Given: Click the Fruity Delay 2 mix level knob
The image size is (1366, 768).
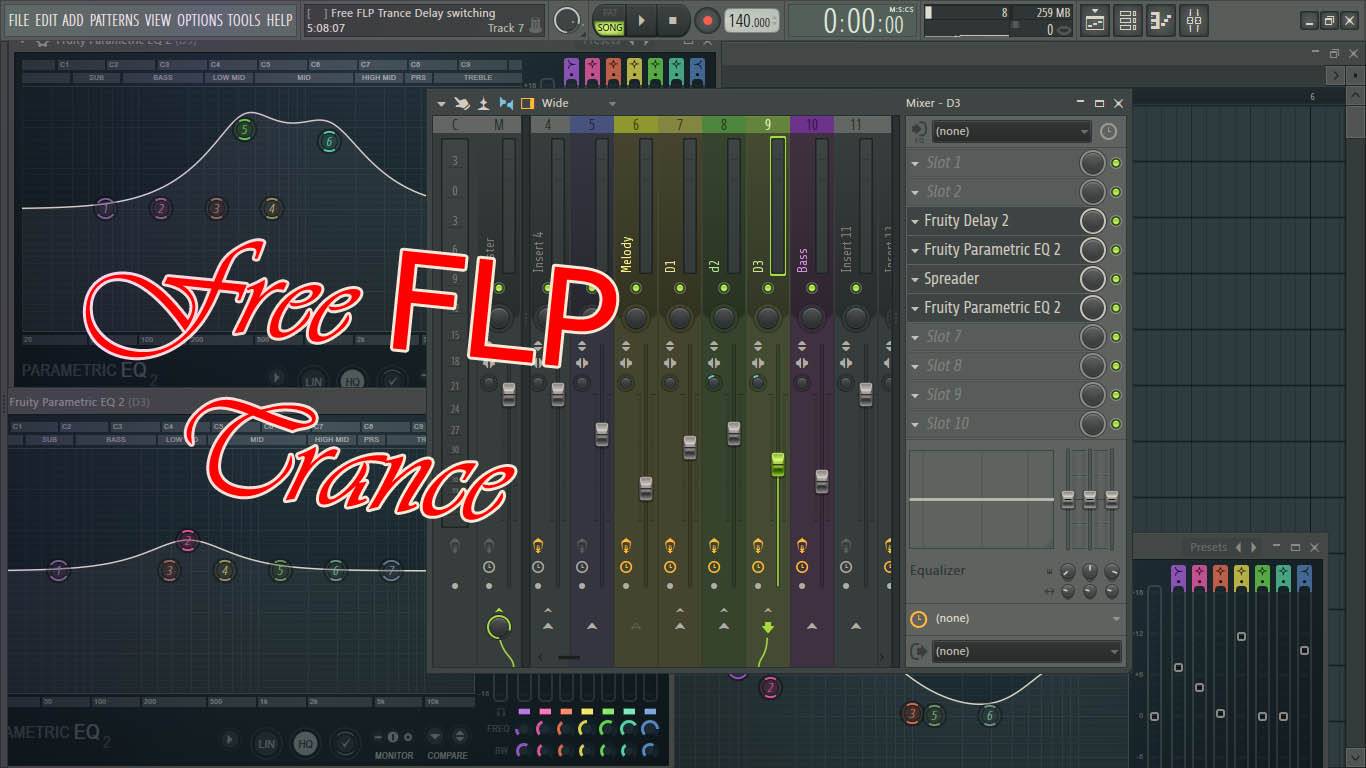Looking at the screenshot, I should click(1092, 221).
